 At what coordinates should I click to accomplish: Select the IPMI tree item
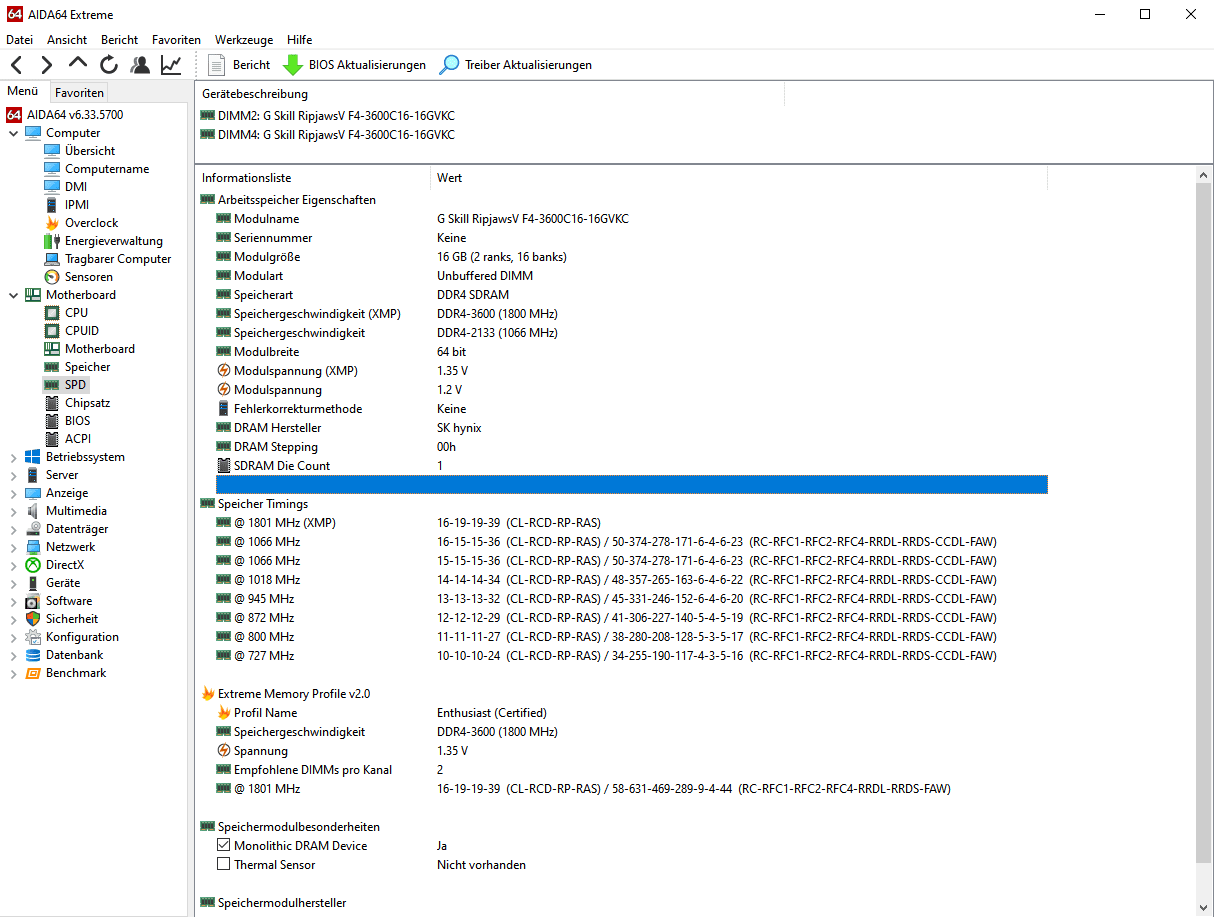click(x=76, y=205)
